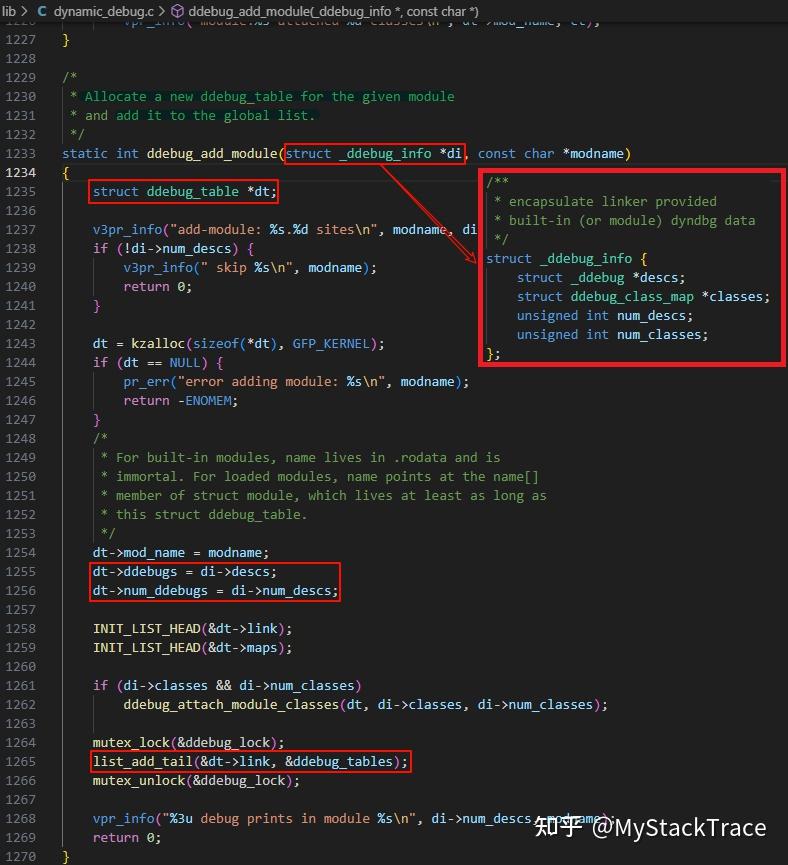The image size is (788, 865).
Task: Click ddebug_attach_module_classes function call
Action: 231,705
